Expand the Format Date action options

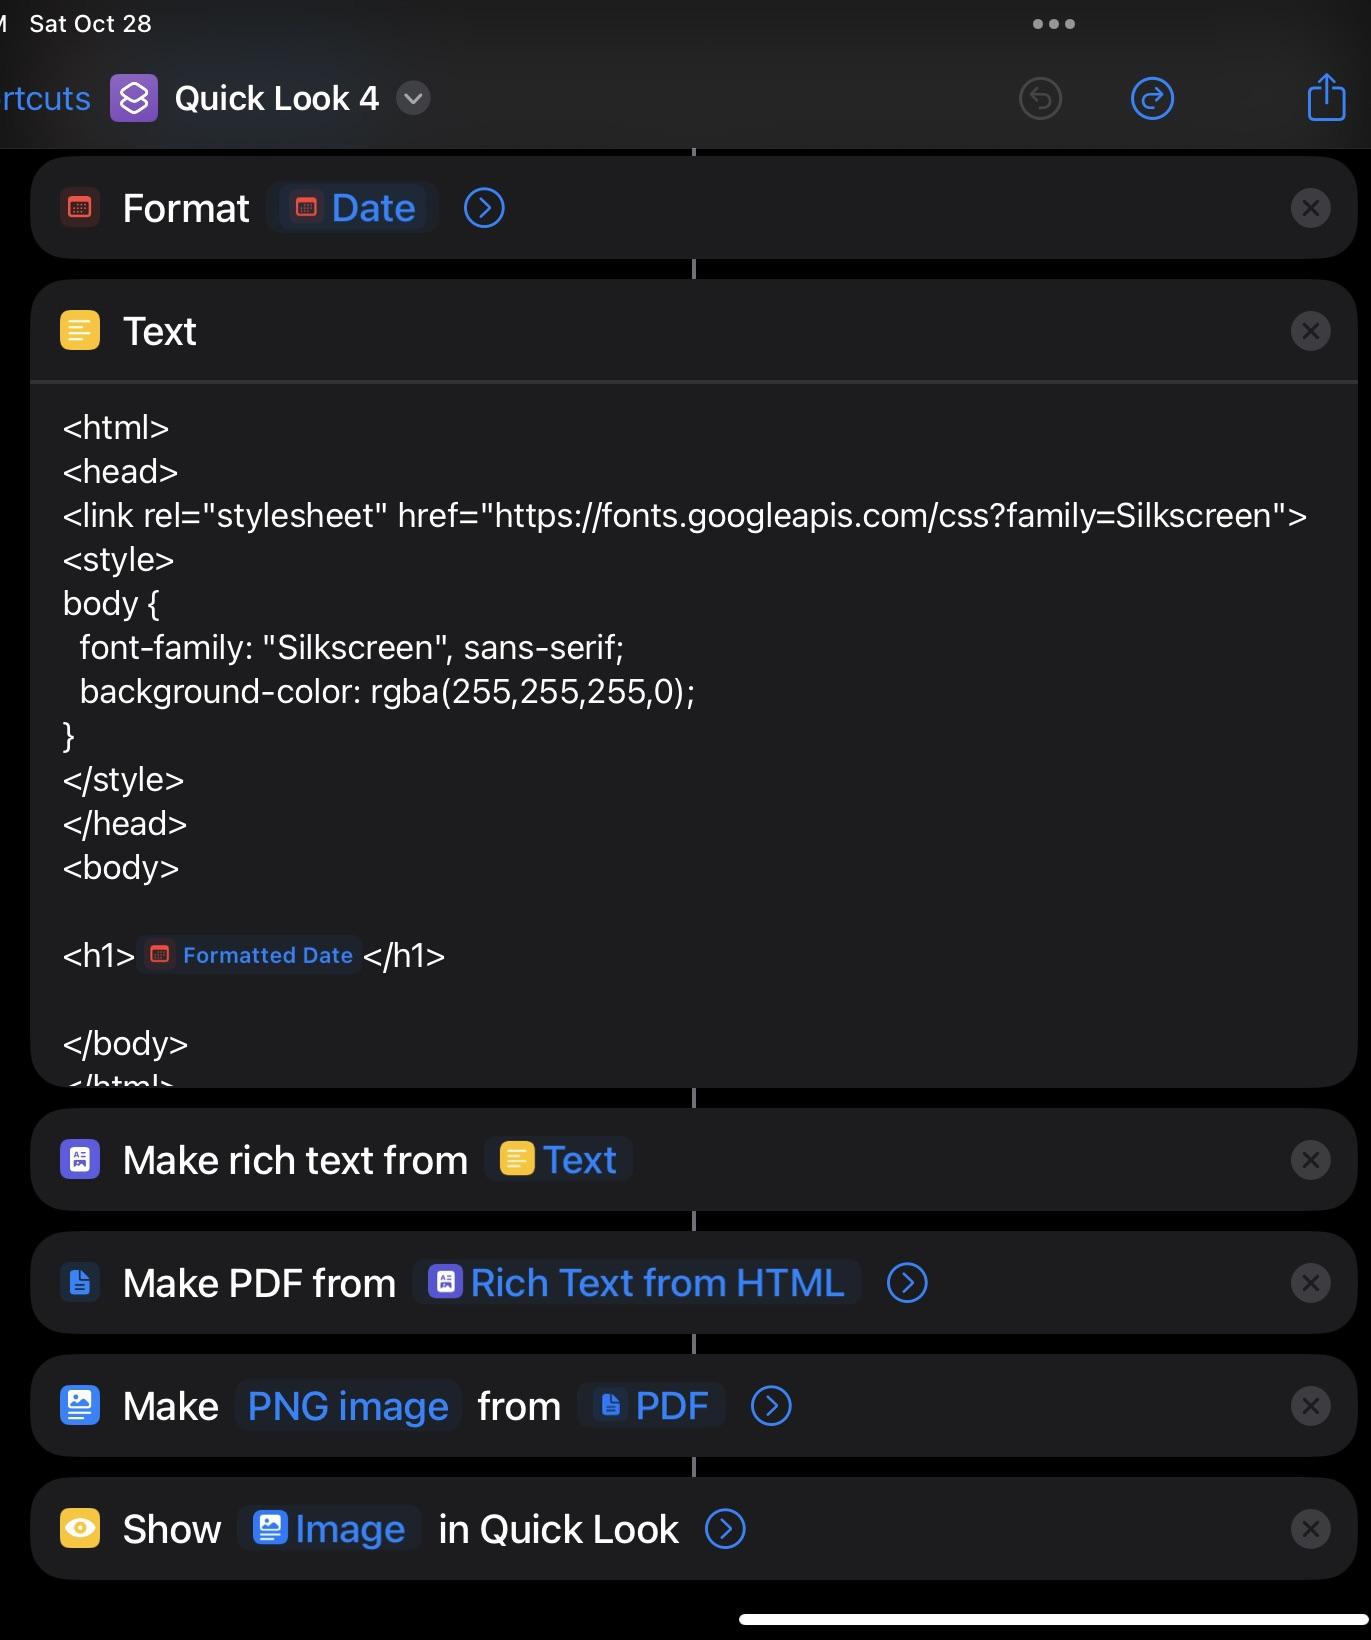coord(484,208)
